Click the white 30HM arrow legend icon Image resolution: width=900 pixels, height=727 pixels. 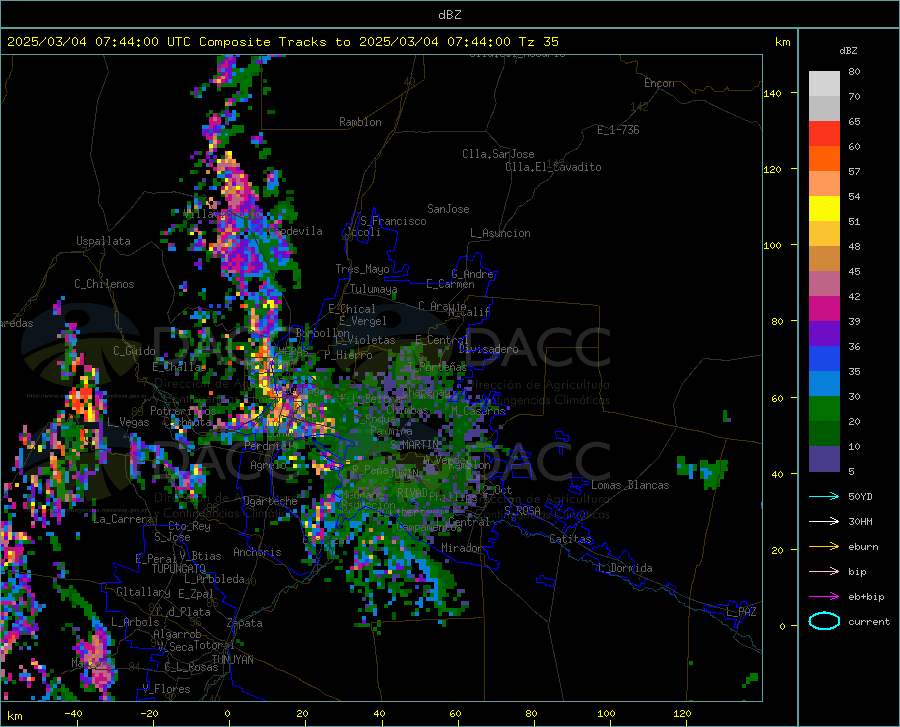pos(824,522)
